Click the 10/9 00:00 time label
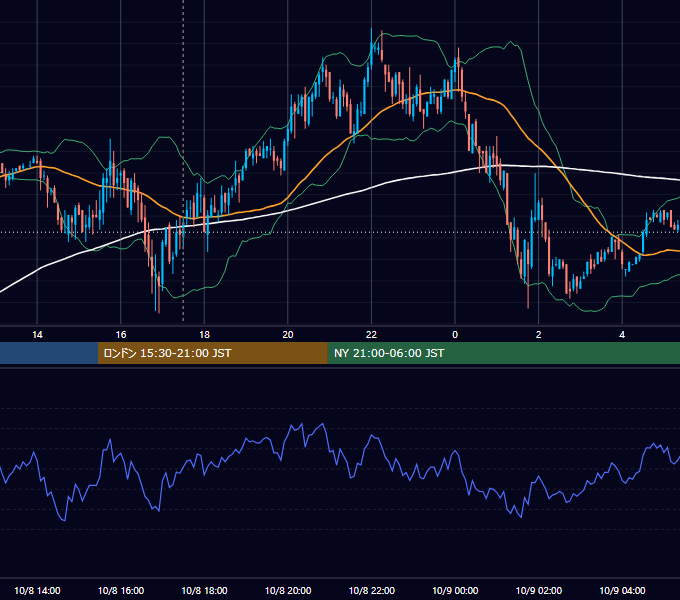This screenshot has height=600, width=680. tap(455, 590)
